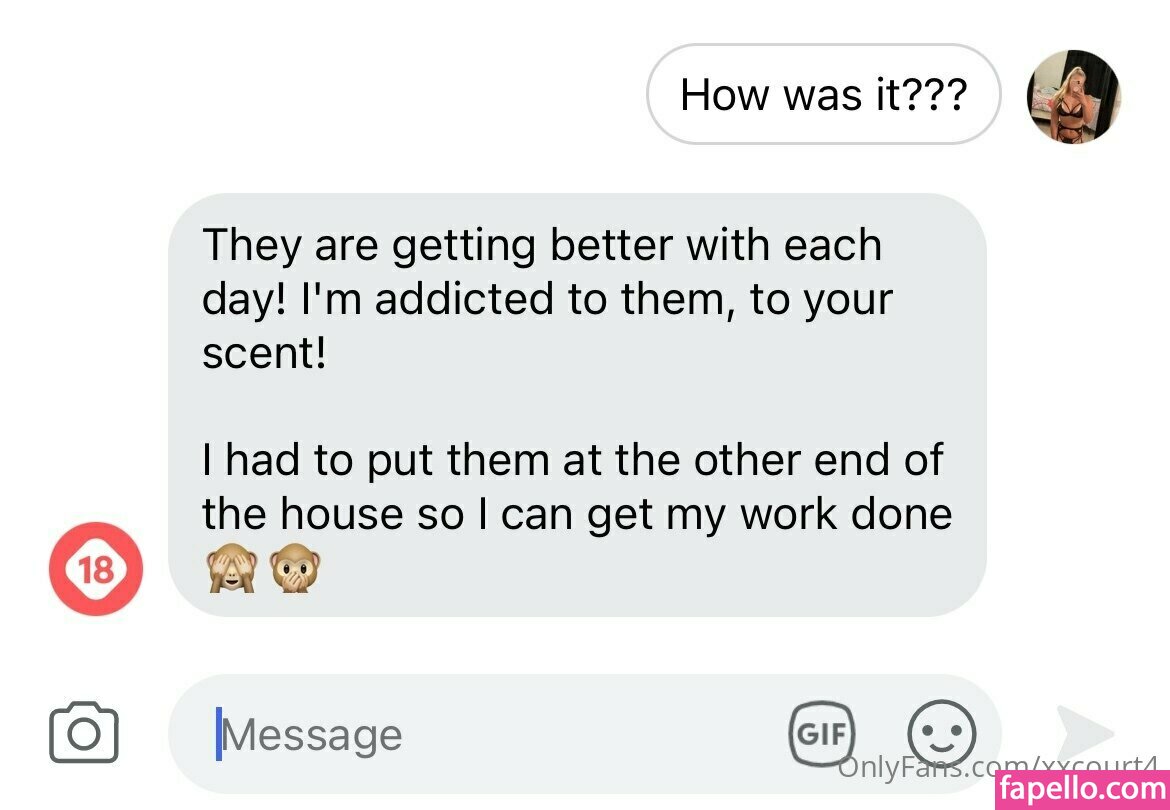This screenshot has height=810, width=1170.
Task: Open the GIF picker
Action: [821, 734]
